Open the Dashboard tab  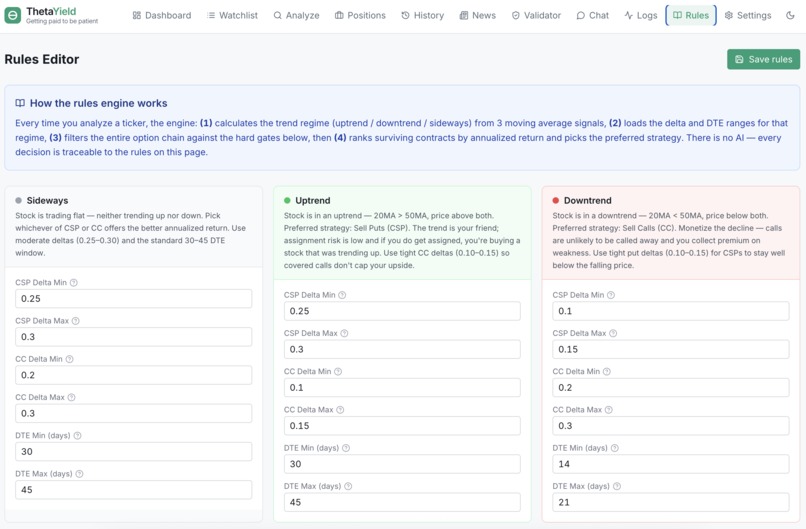pyautogui.click(x=161, y=15)
